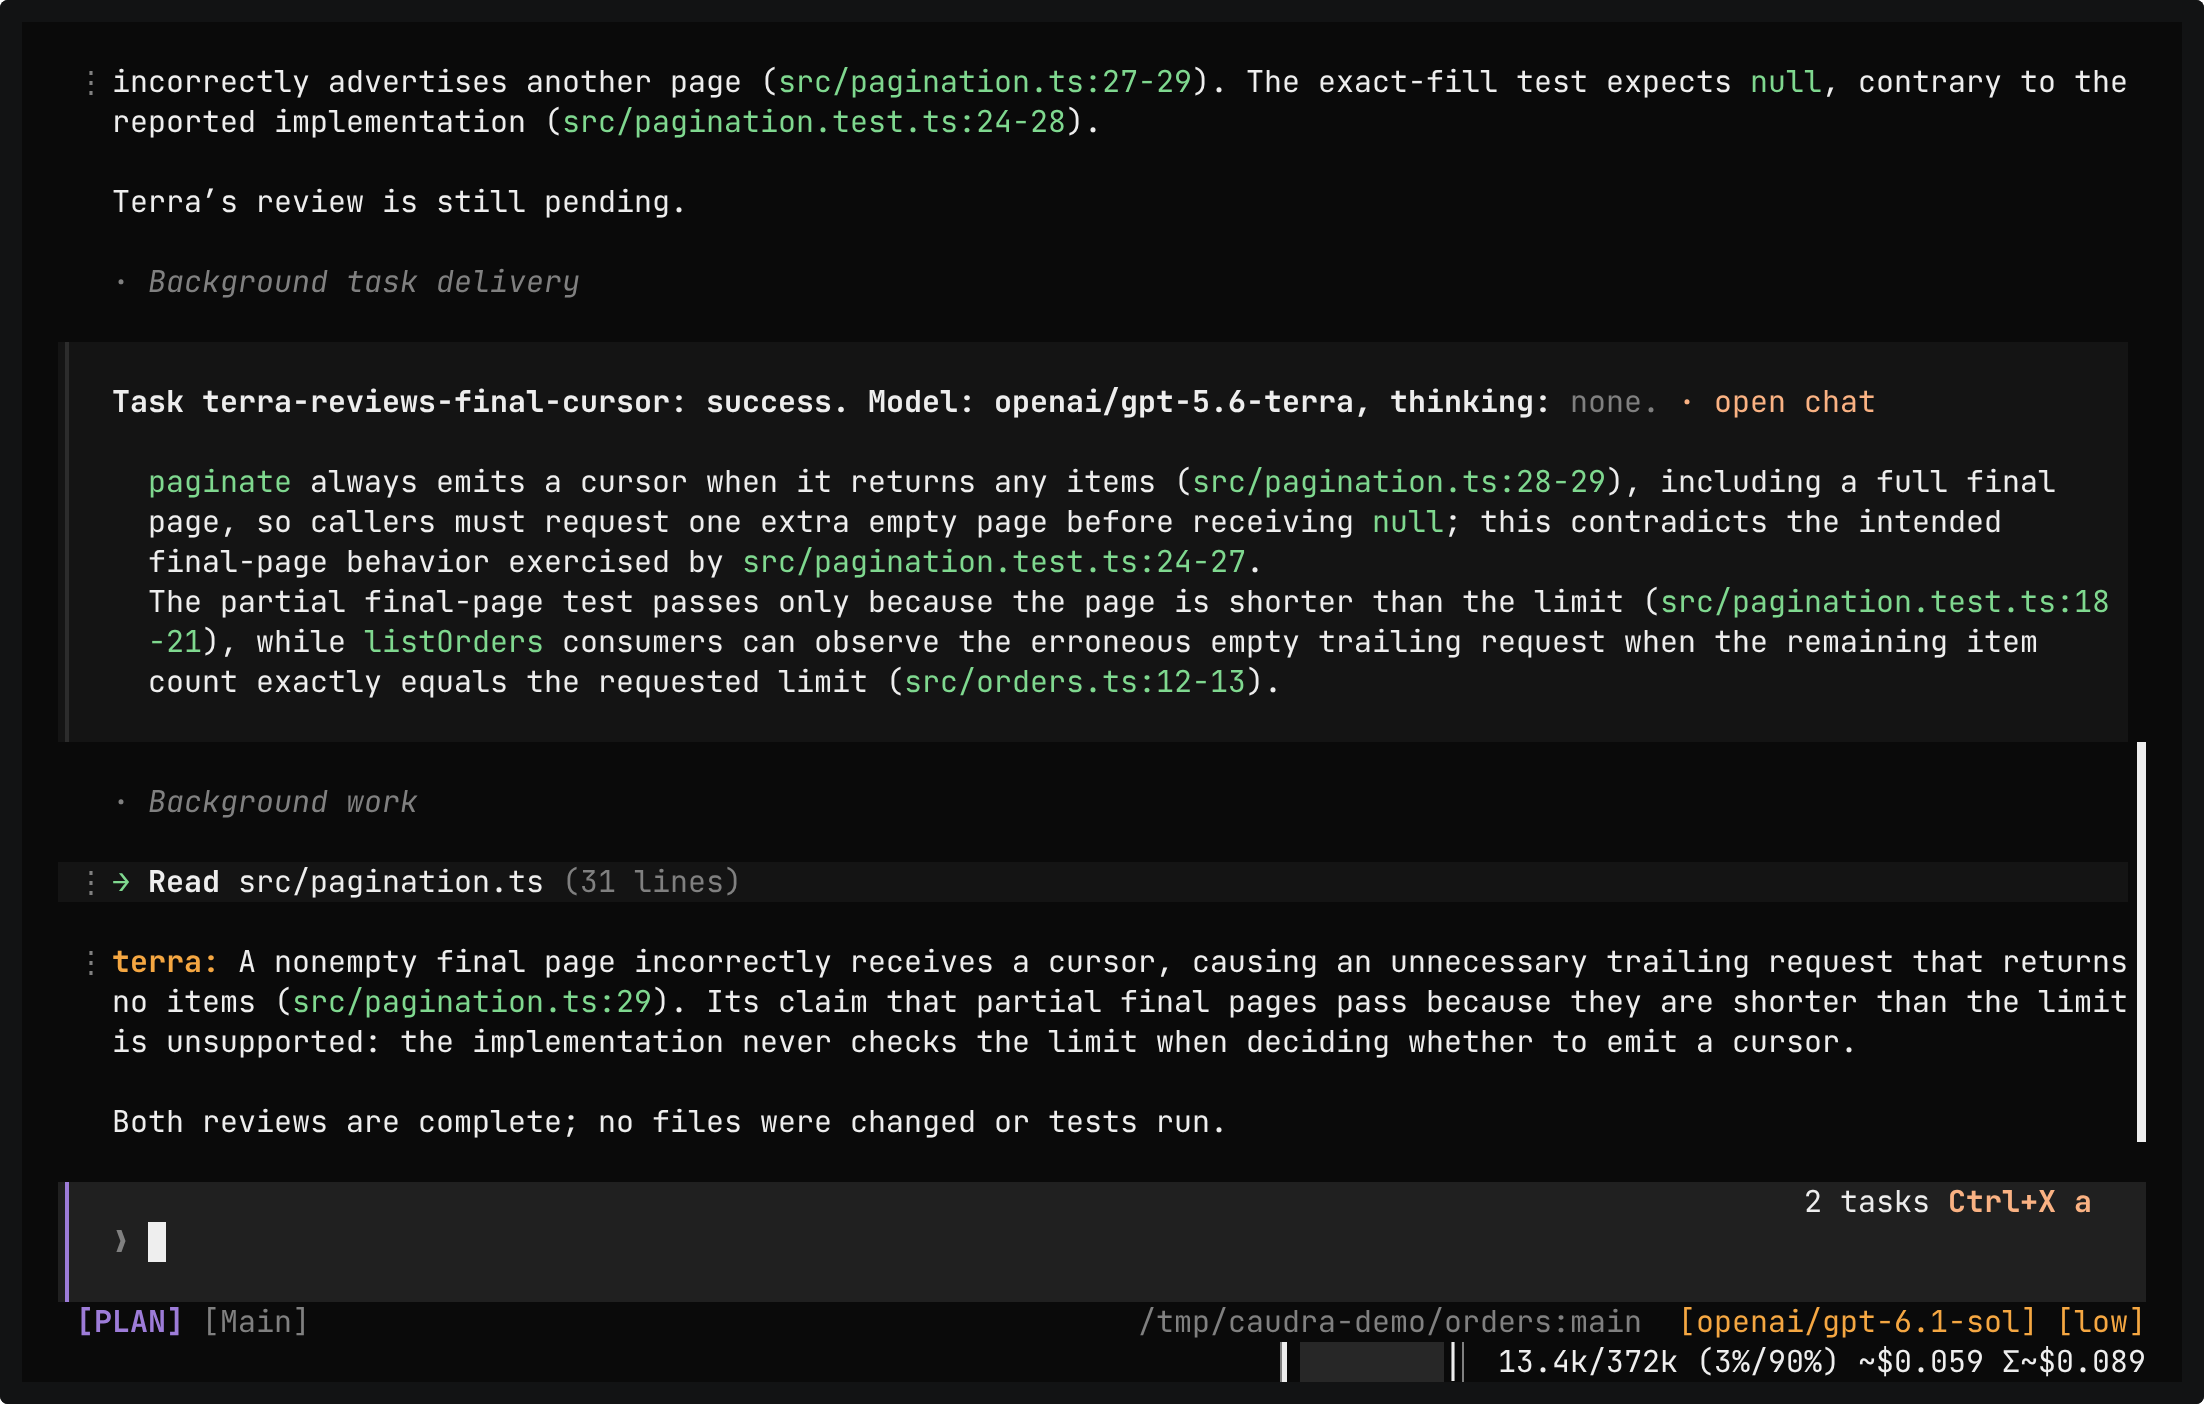
Task: Click "Terra's review is still pending." line
Action: click(399, 202)
